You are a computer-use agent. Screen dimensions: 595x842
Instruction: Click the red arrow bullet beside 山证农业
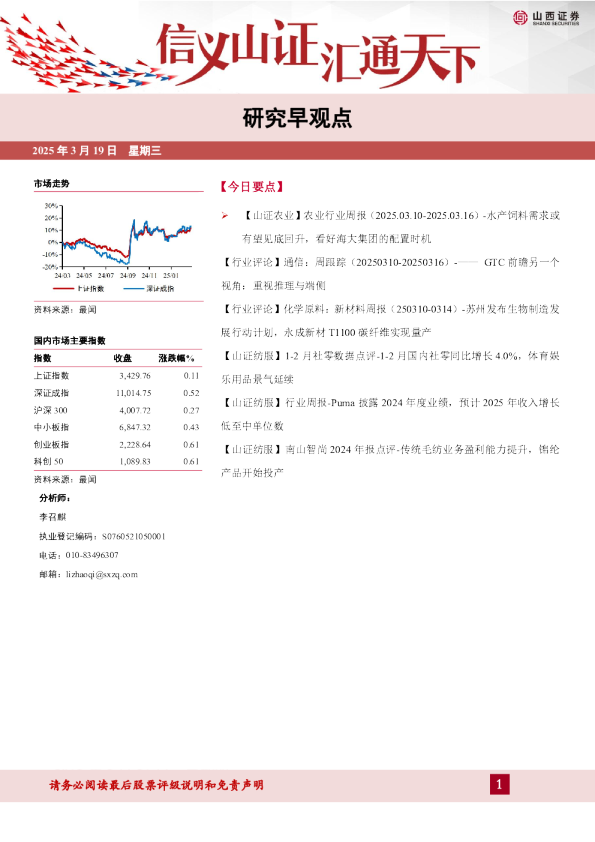[x=225, y=216]
